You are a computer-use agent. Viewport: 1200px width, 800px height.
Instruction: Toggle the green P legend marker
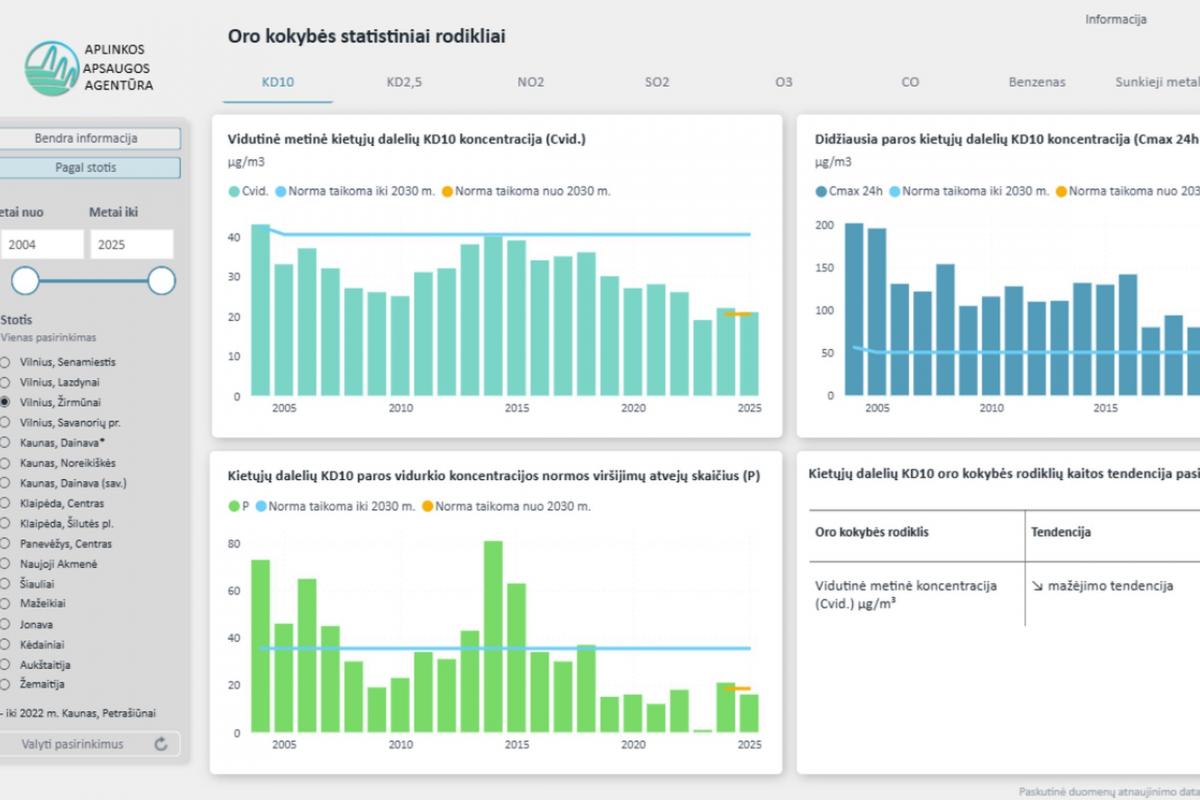[x=234, y=506]
